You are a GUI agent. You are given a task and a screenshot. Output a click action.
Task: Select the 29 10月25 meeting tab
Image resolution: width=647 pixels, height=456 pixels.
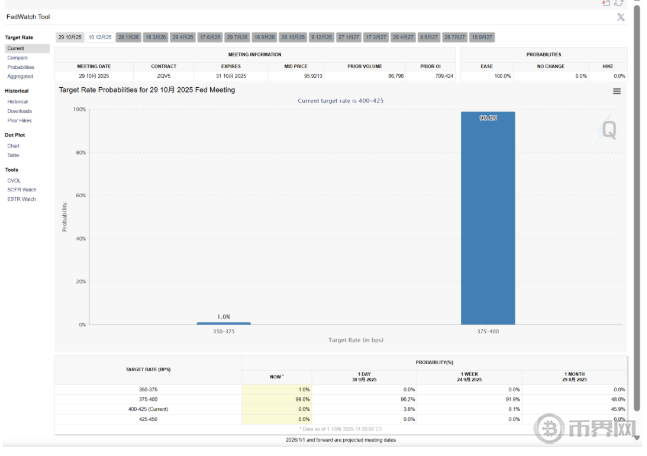(x=69, y=37)
